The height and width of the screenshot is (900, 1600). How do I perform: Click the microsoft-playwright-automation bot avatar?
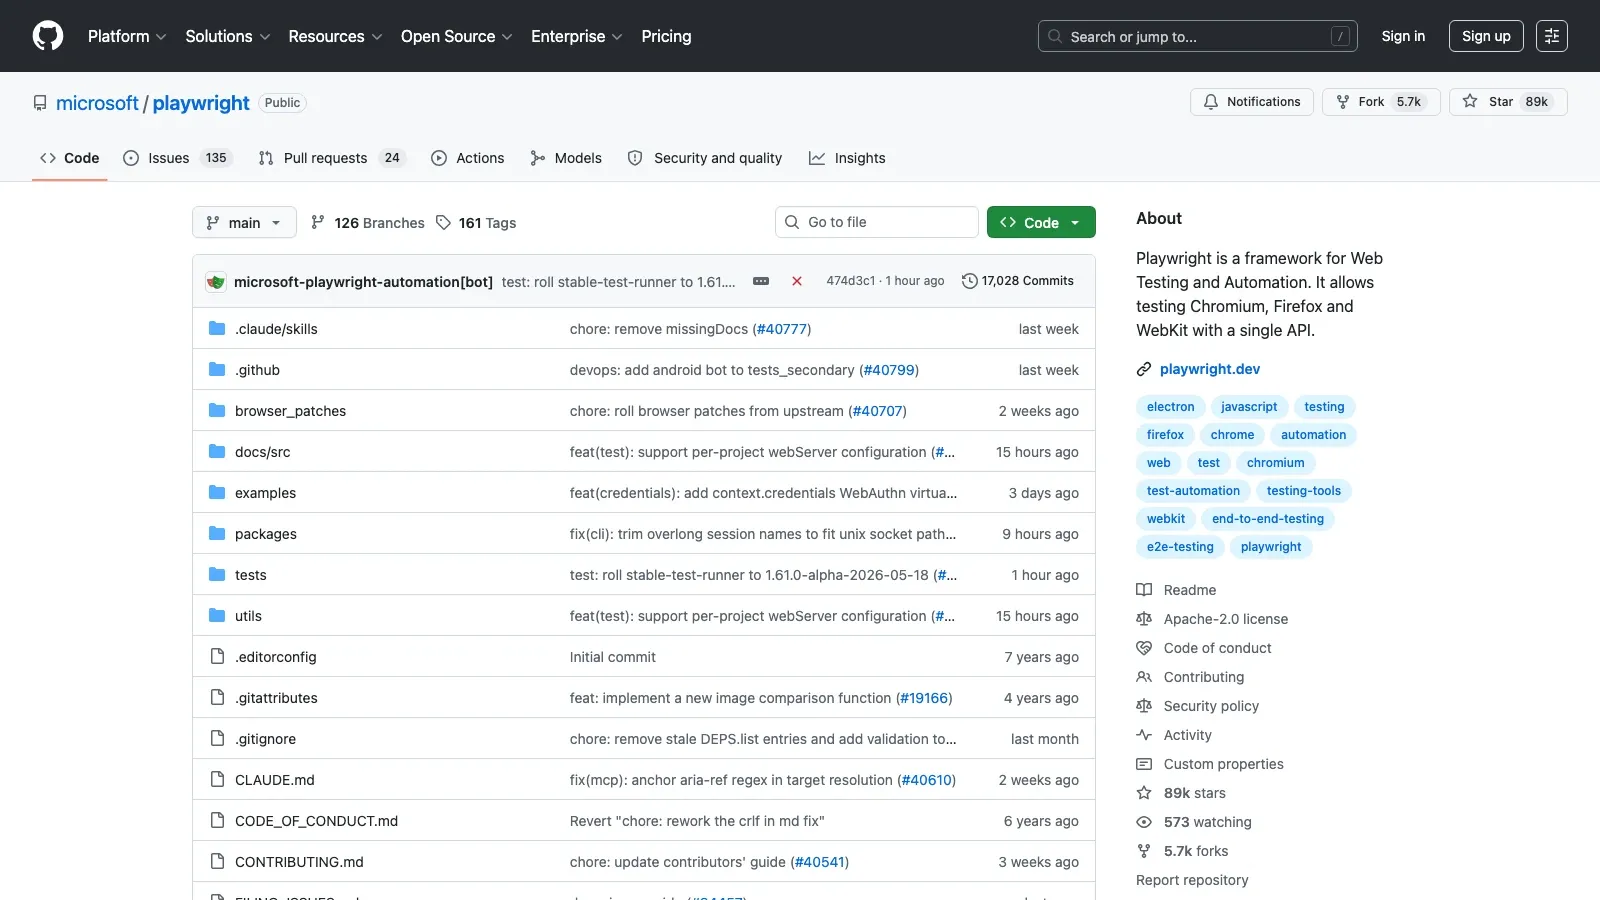pos(216,282)
